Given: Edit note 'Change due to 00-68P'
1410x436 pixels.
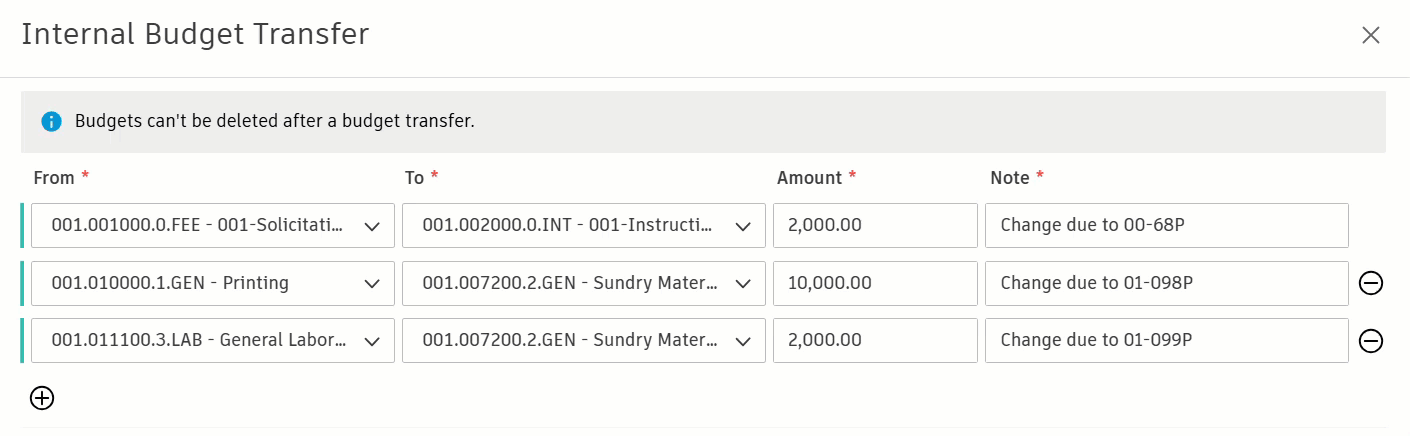Looking at the screenshot, I should (x=1166, y=226).
